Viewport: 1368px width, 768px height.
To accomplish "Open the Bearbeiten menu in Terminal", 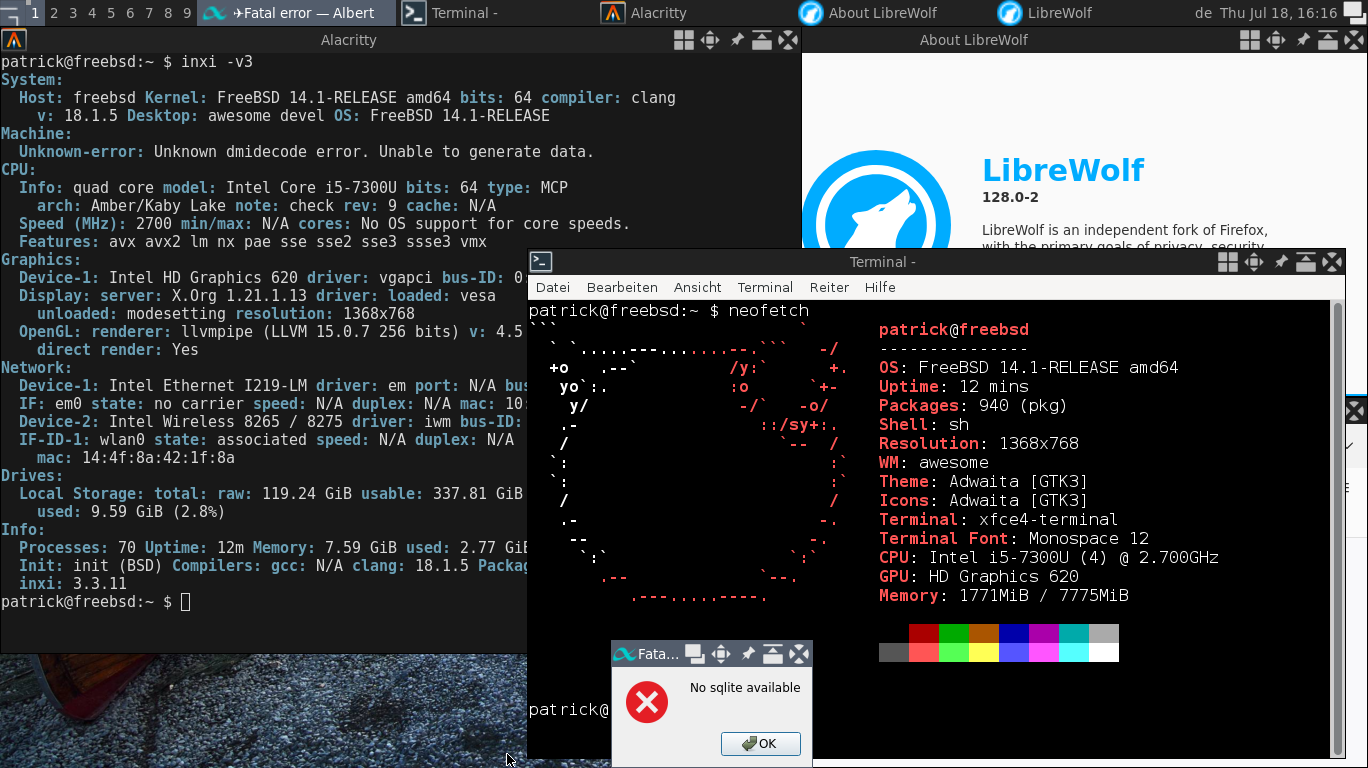I will coord(622,287).
